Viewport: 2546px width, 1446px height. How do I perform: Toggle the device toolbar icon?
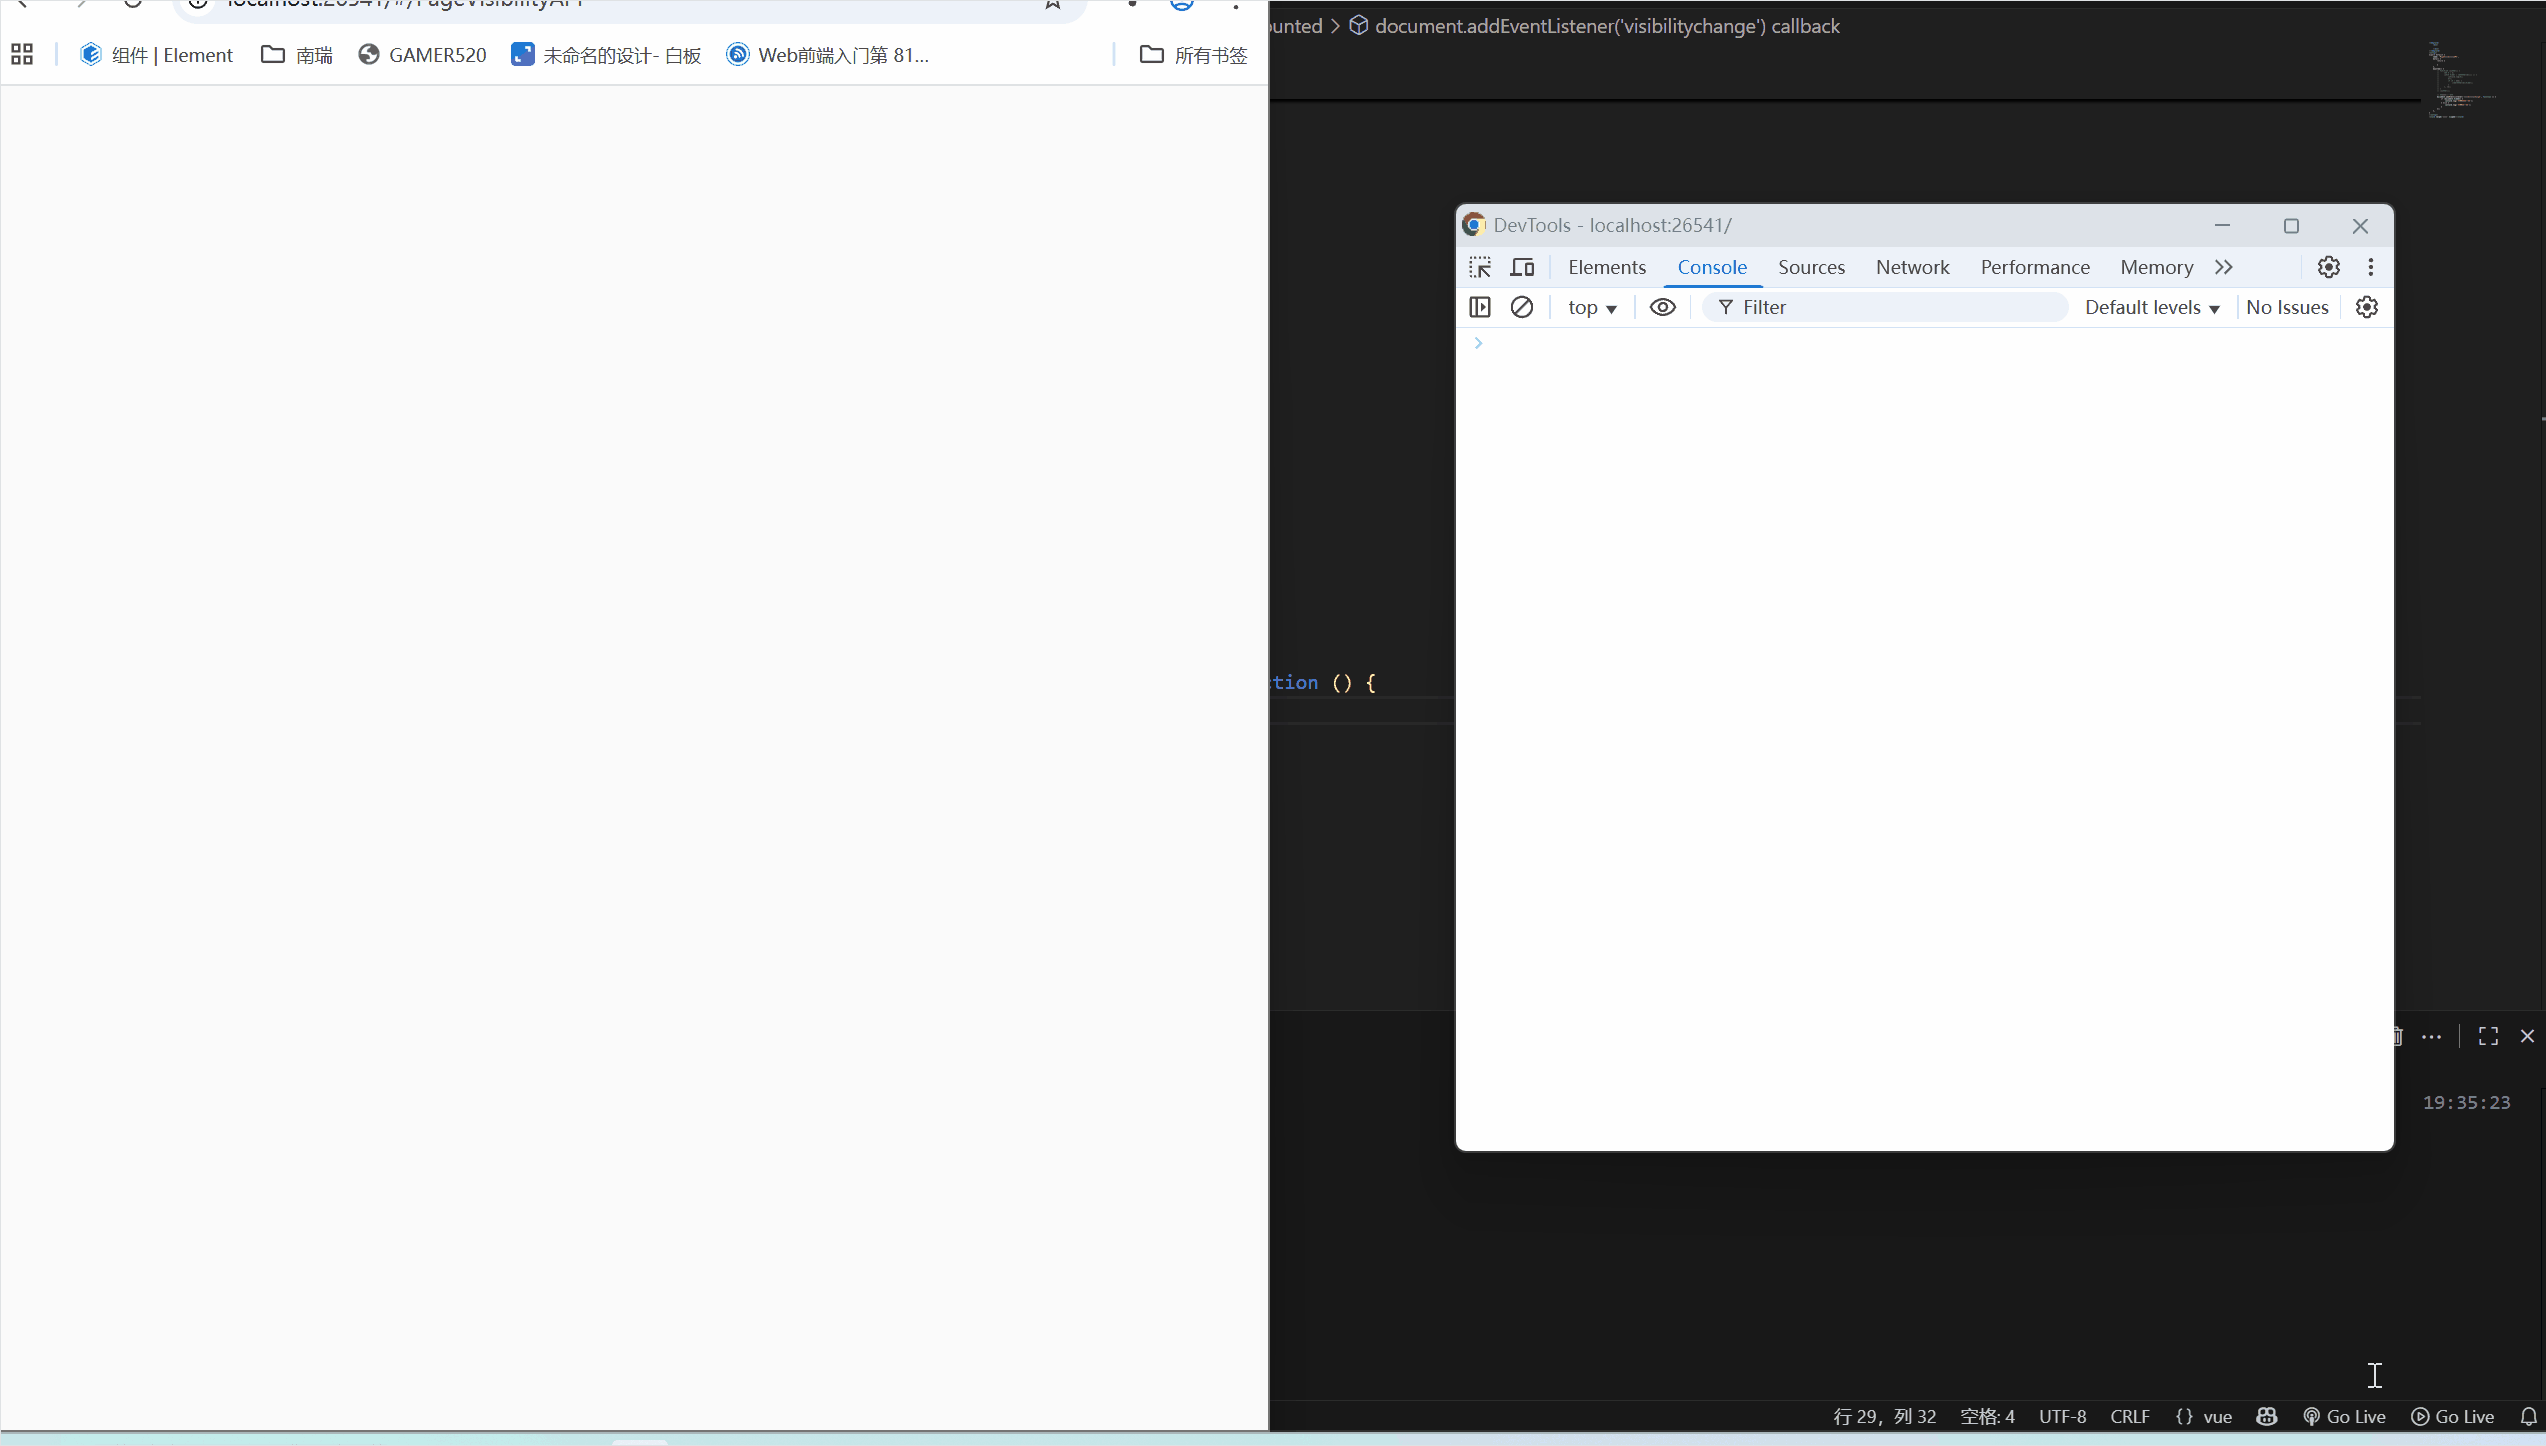pyautogui.click(x=1522, y=267)
